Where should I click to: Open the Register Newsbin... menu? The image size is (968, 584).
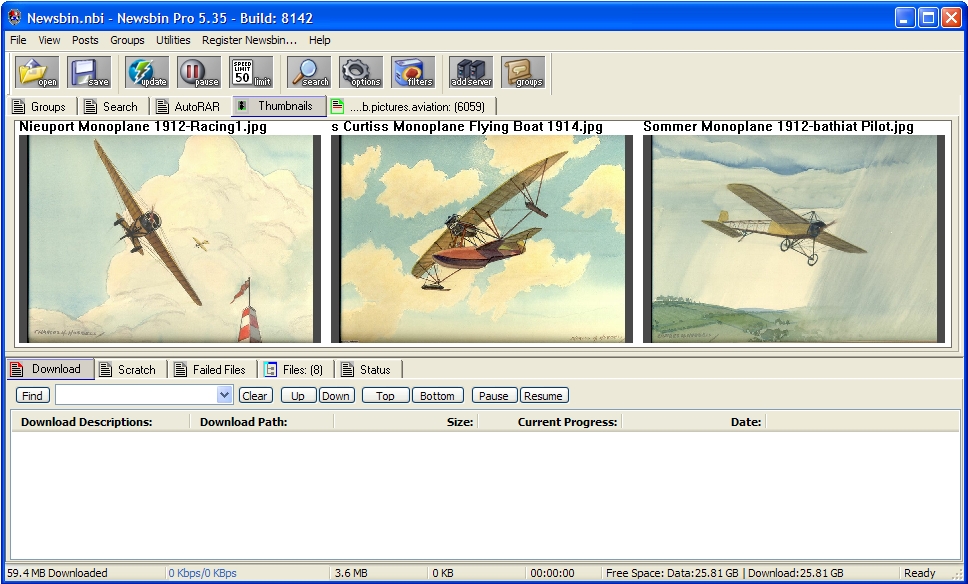(249, 40)
